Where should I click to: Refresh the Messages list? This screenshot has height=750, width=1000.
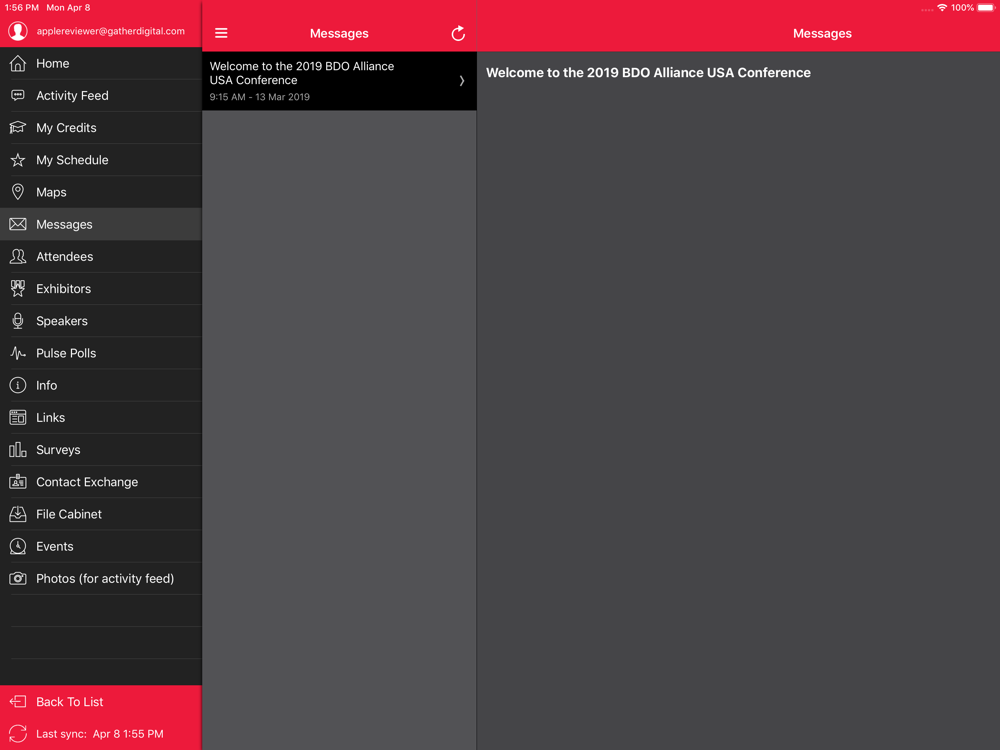(458, 33)
